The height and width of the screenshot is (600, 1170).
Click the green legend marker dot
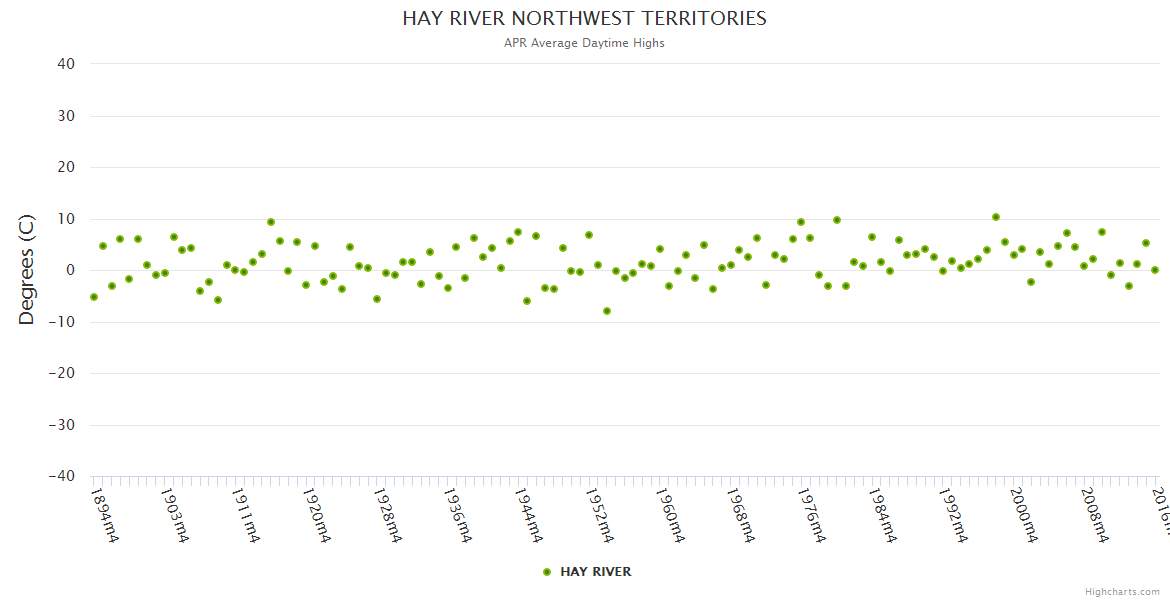click(547, 572)
